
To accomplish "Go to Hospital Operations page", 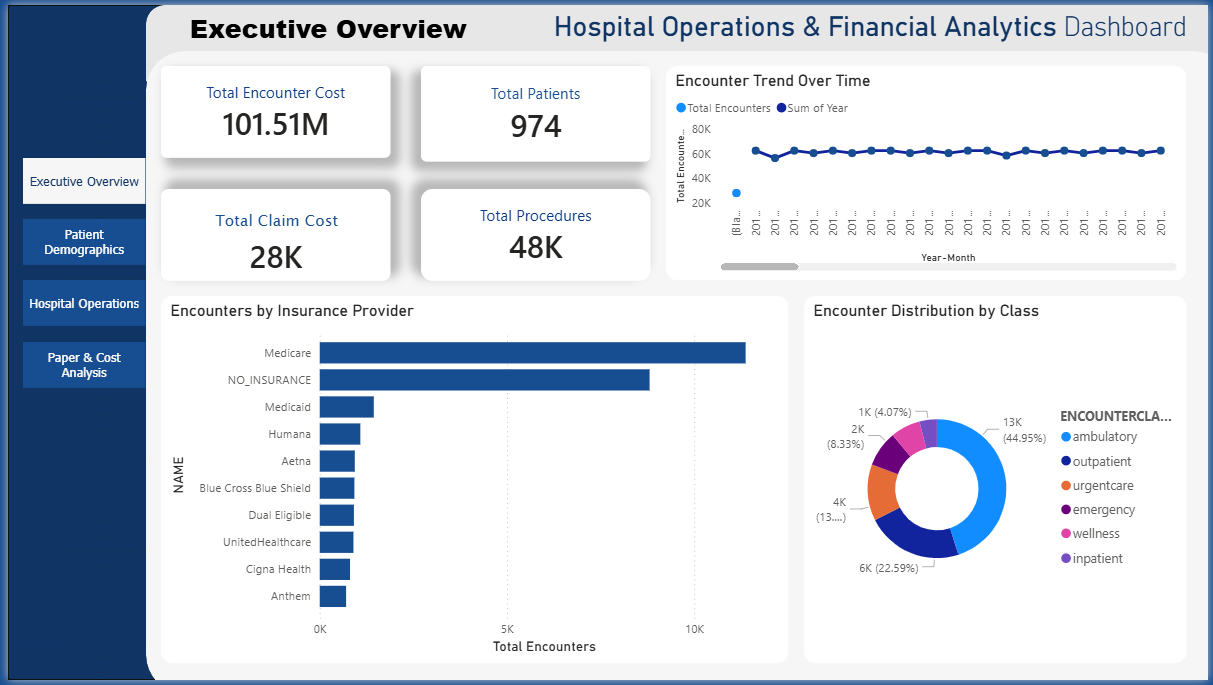I will click(x=84, y=304).
